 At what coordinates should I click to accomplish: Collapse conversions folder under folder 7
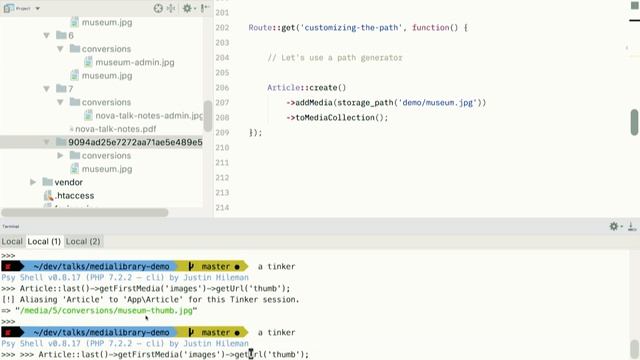(60, 102)
